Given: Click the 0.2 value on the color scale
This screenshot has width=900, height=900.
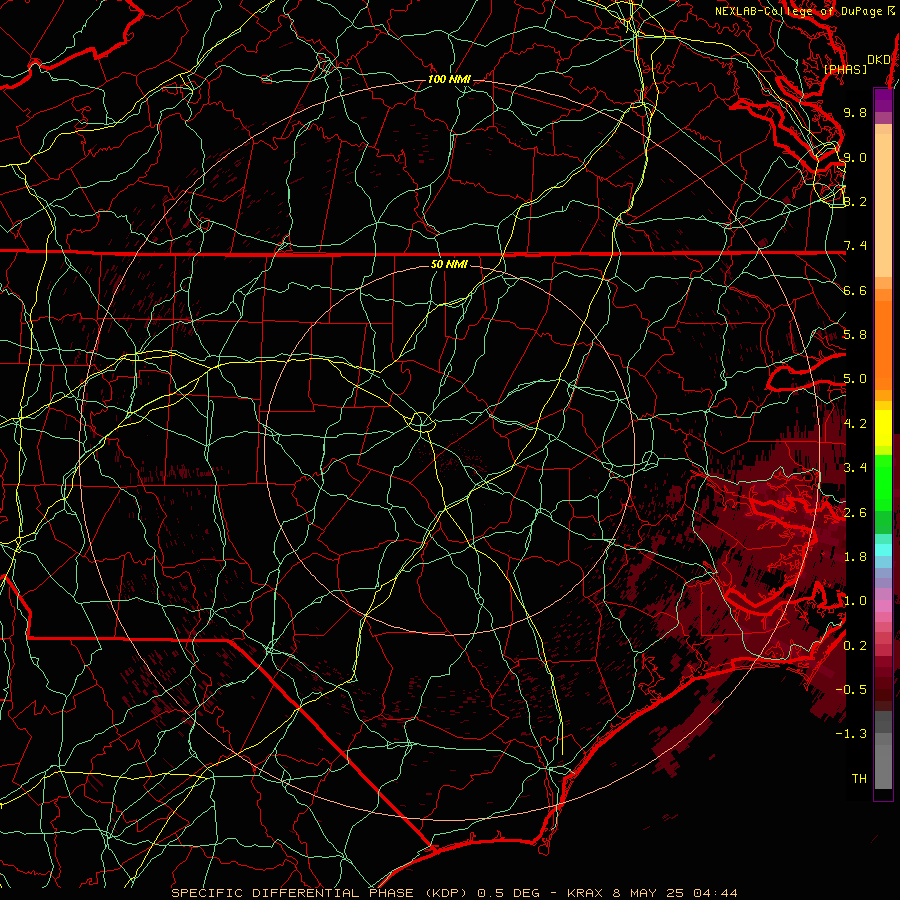Looking at the screenshot, I should click(x=855, y=646).
